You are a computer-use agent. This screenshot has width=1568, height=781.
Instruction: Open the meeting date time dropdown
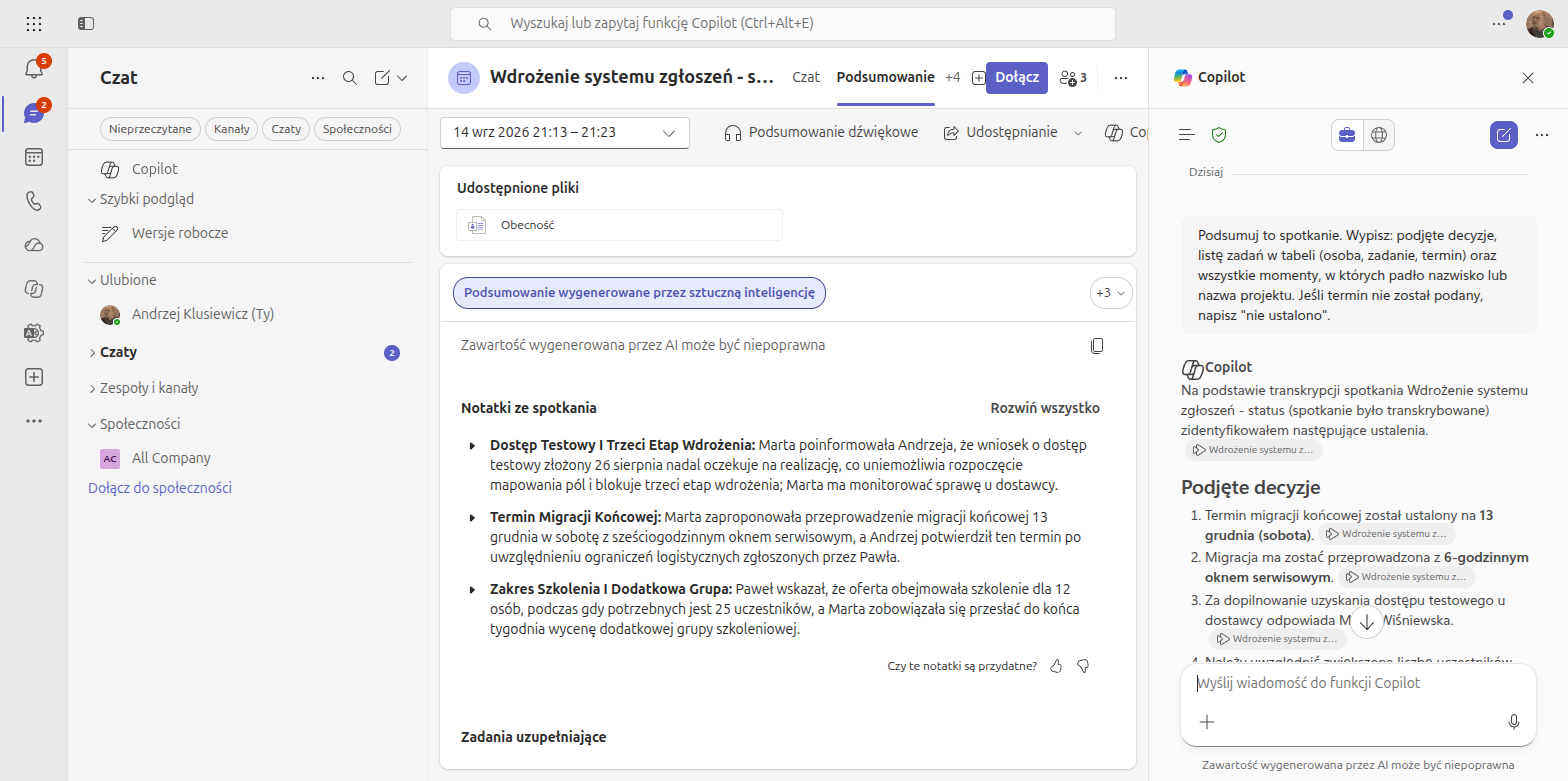(565, 133)
